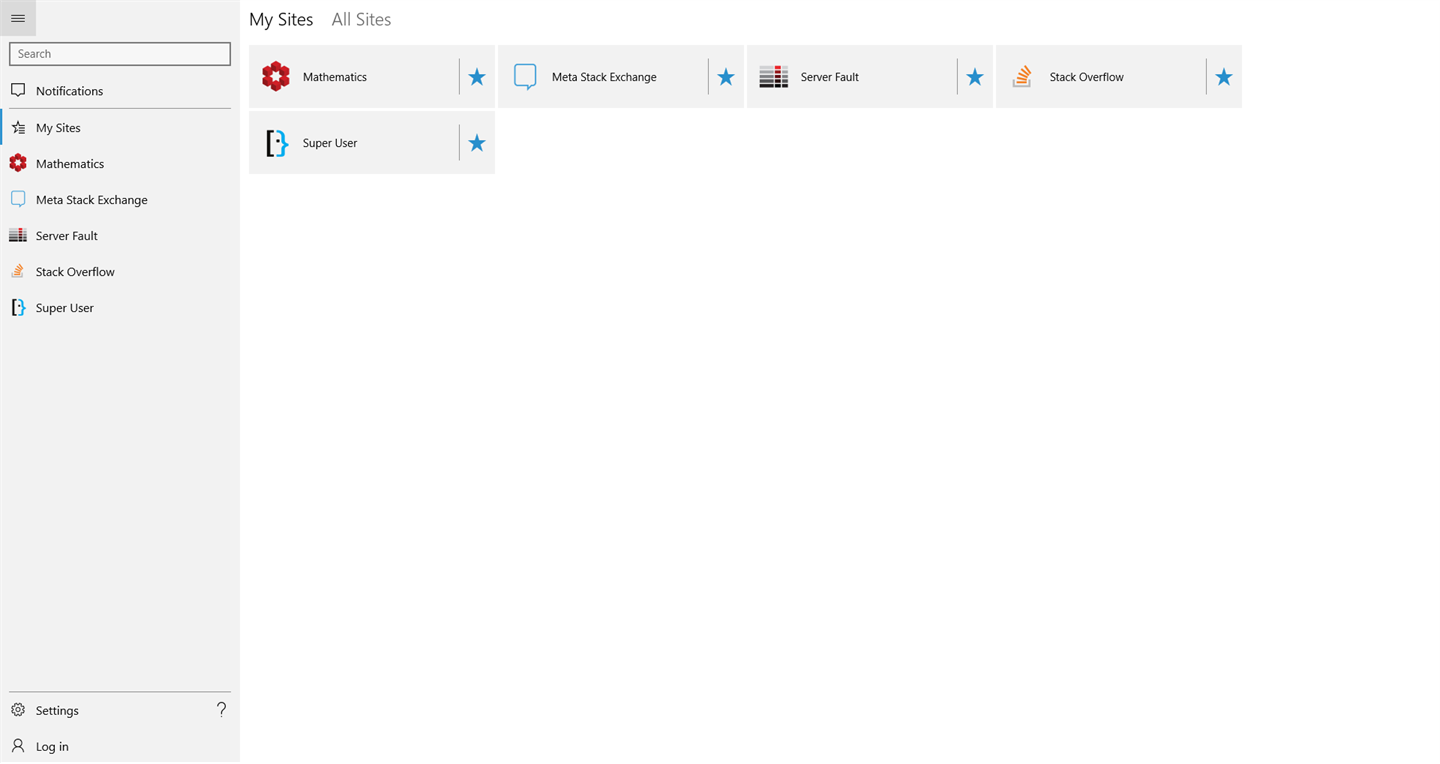1440x764 pixels.
Task: Click My Sites label in sidebar
Action: [58, 128]
